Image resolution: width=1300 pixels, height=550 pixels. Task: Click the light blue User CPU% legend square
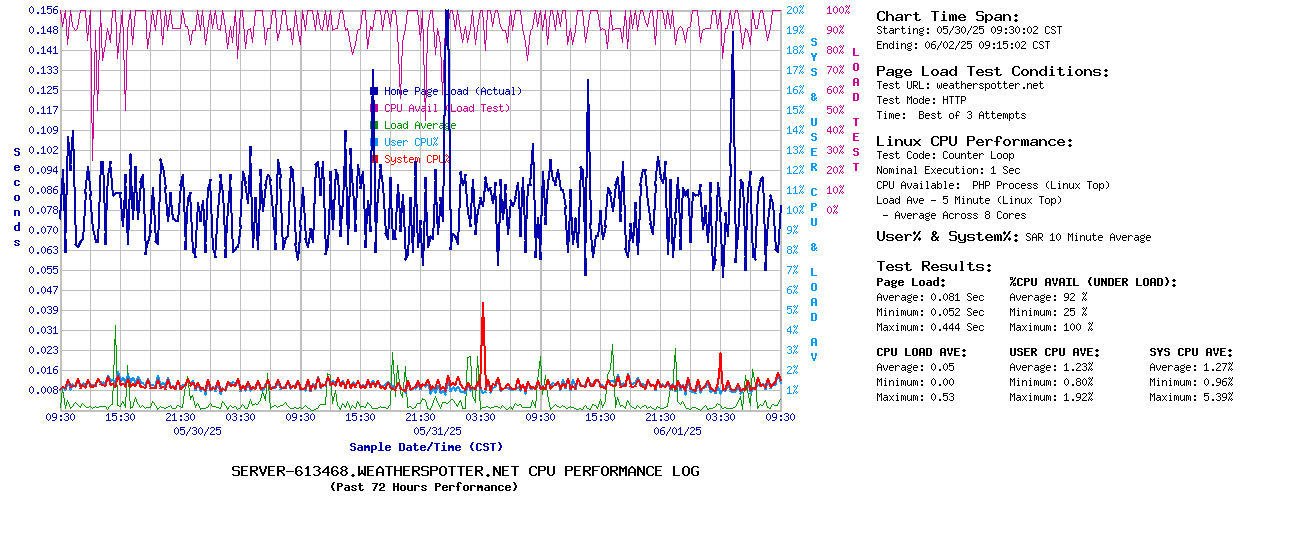tap(374, 142)
